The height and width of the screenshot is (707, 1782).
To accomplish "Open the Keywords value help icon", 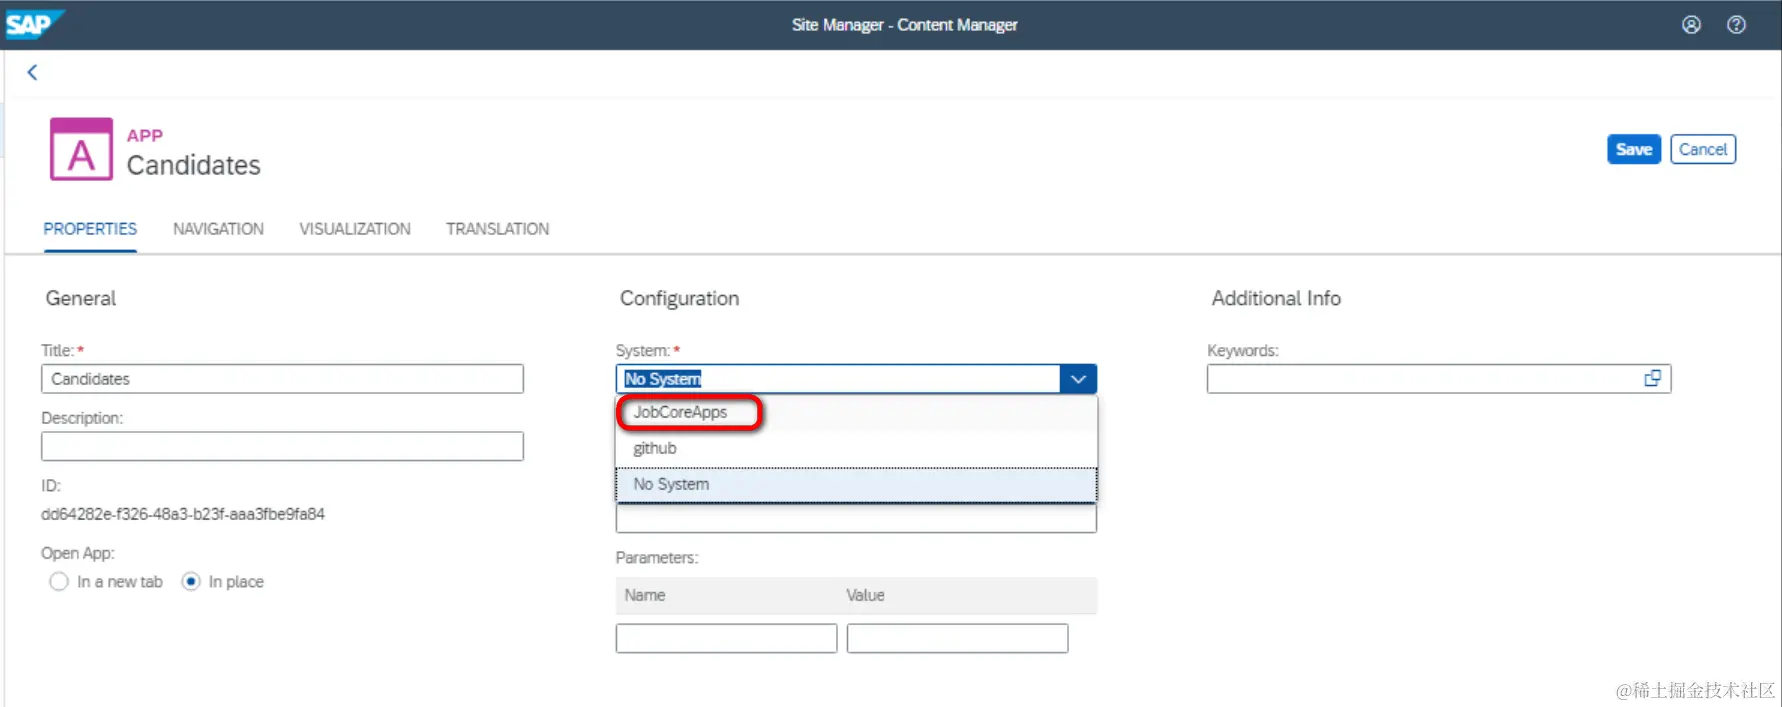I will click(1652, 378).
